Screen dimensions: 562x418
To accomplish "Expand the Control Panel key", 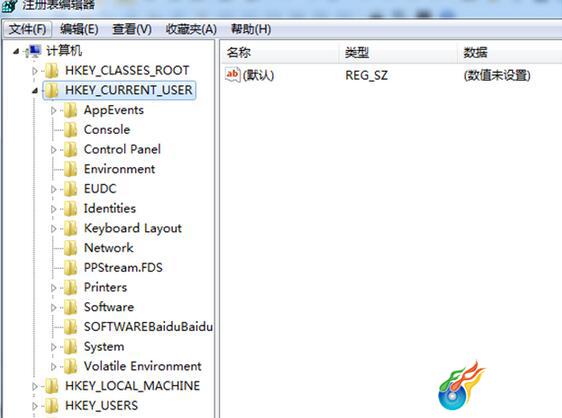I will (x=54, y=150).
